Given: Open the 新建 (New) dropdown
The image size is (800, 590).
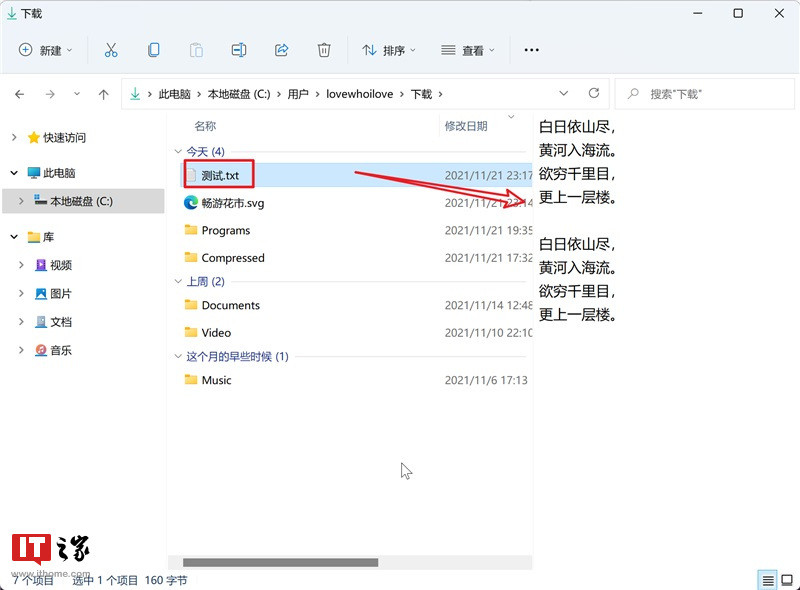Looking at the screenshot, I should click(x=46, y=50).
